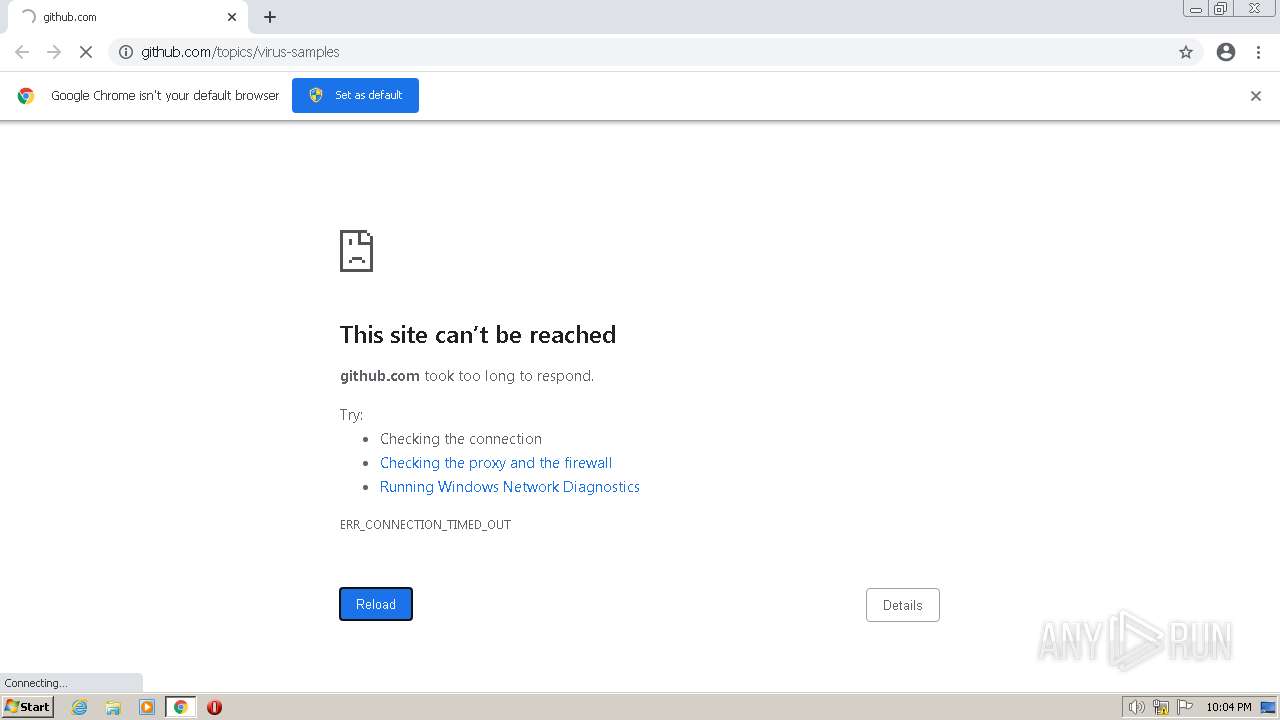Bookmark this page with the star icon

[x=1186, y=52]
